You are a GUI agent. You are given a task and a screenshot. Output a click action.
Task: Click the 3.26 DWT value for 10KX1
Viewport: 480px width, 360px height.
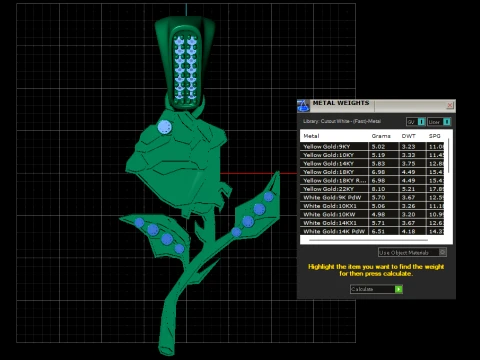[x=408, y=206]
